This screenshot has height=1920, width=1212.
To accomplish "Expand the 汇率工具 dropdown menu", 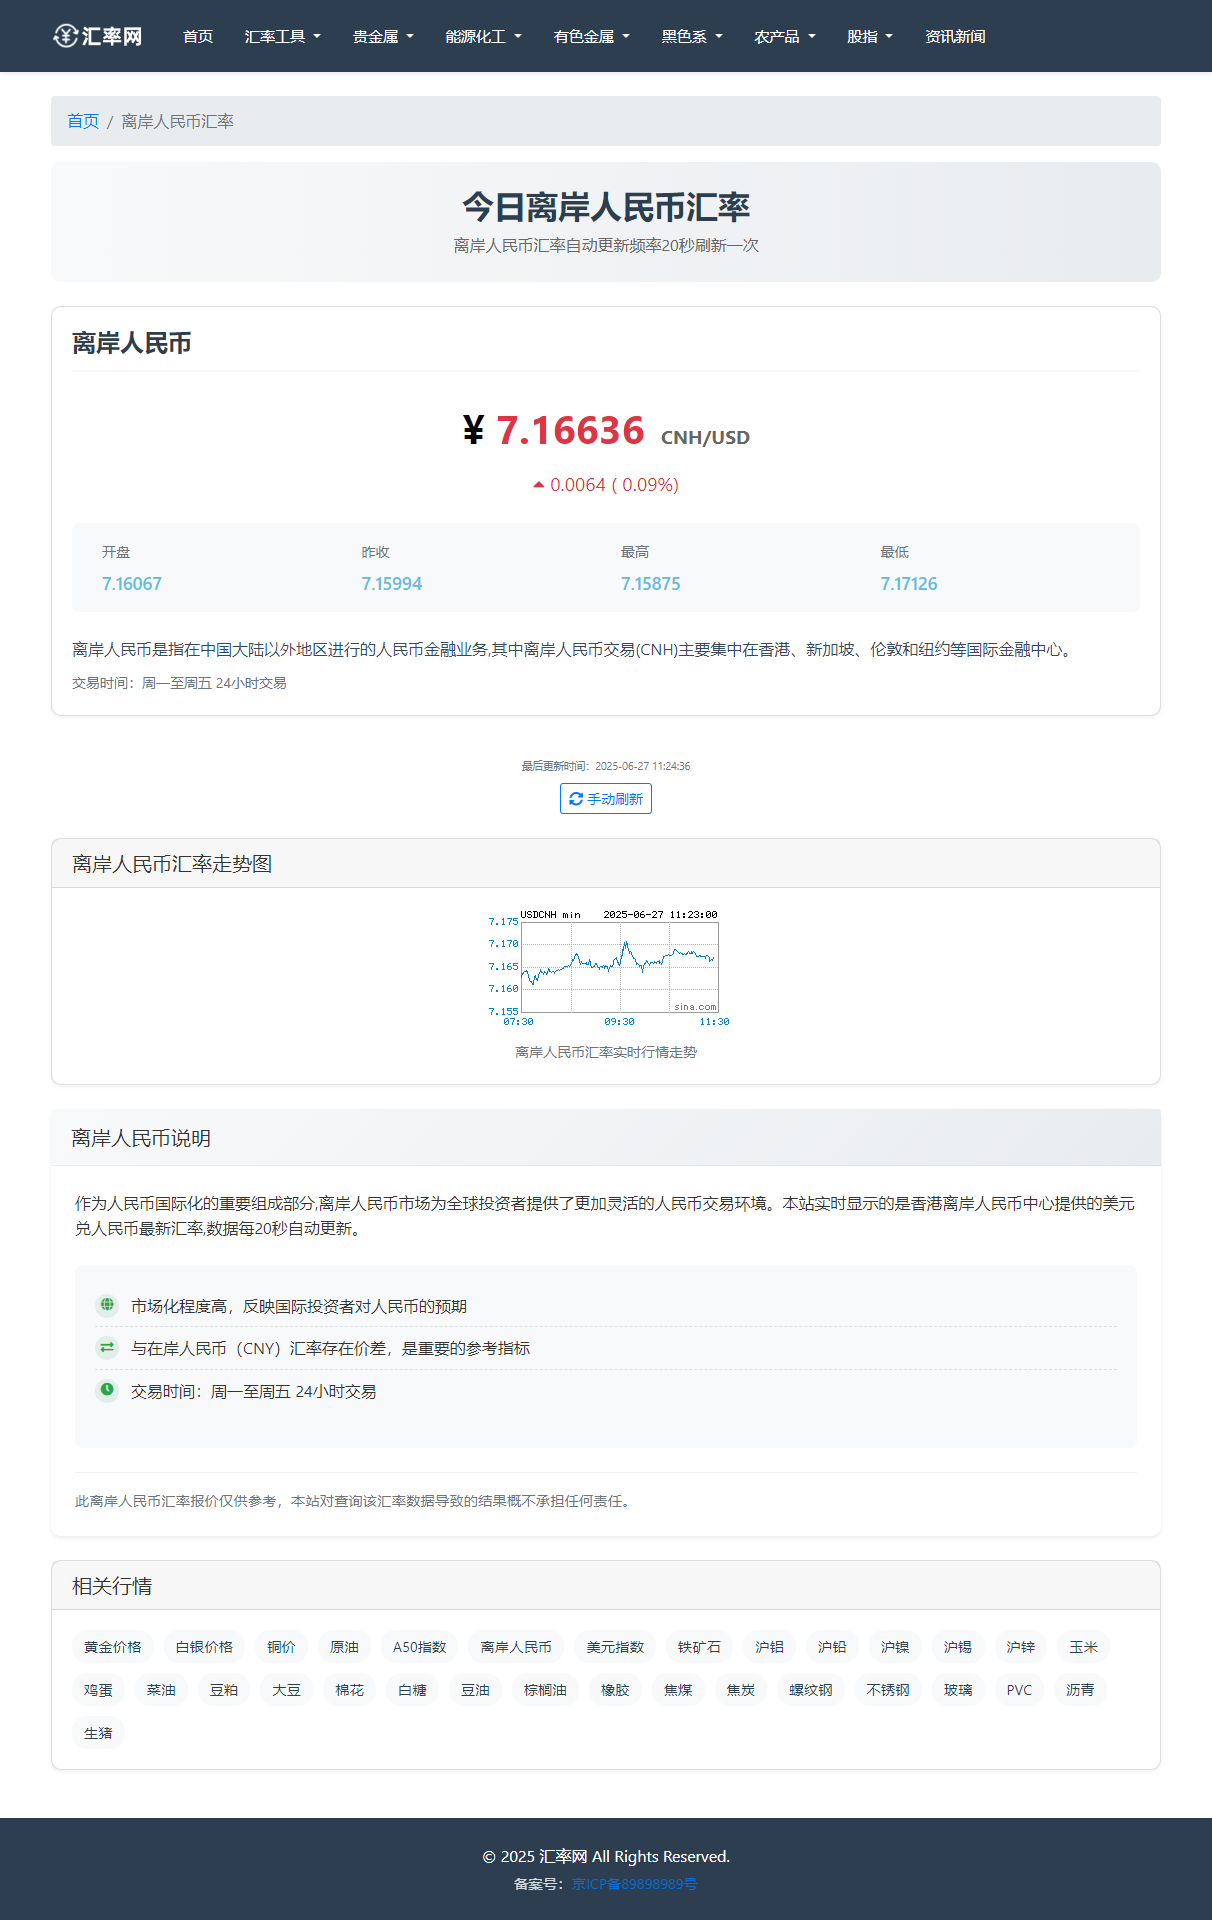I will click(x=282, y=37).
